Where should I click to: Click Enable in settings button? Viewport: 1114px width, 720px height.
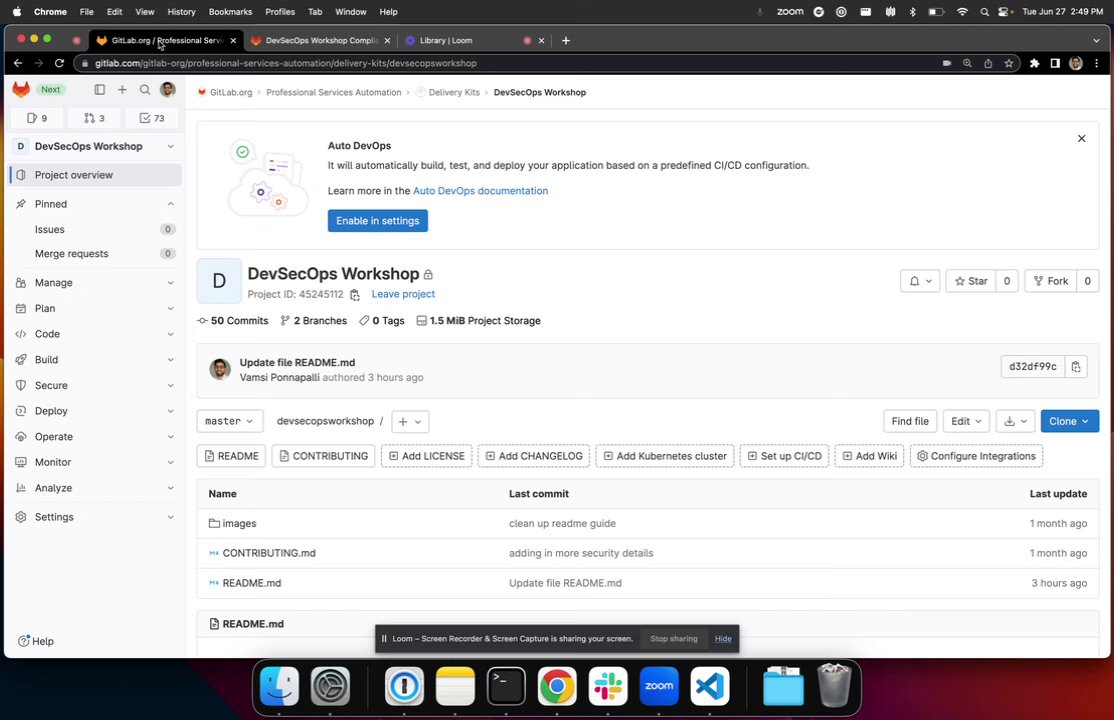tap(377, 221)
